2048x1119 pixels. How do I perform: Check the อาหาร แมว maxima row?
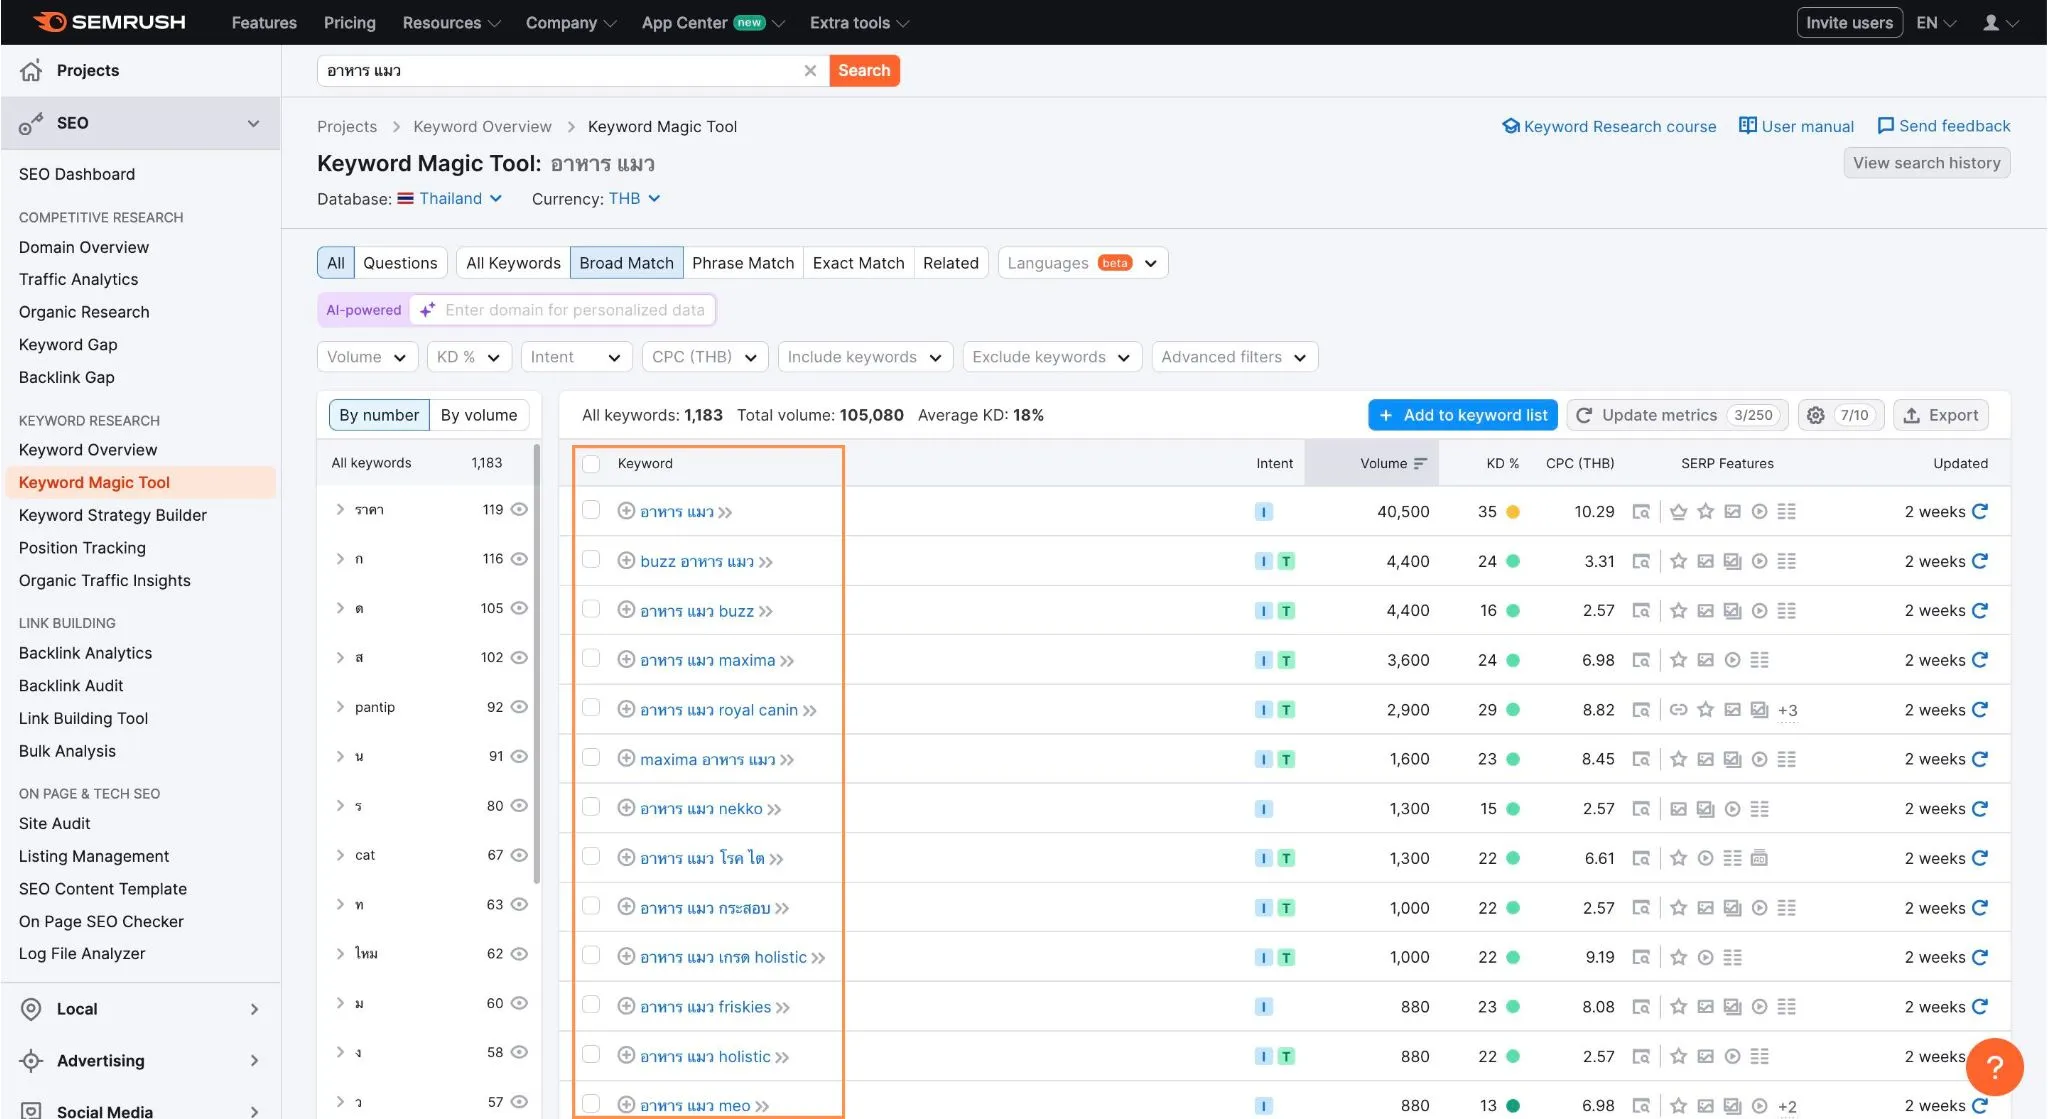click(x=591, y=658)
